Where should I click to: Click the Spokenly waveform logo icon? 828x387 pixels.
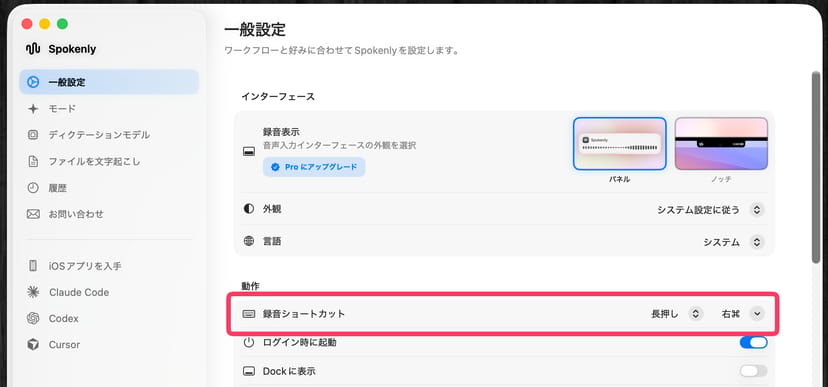(33, 49)
